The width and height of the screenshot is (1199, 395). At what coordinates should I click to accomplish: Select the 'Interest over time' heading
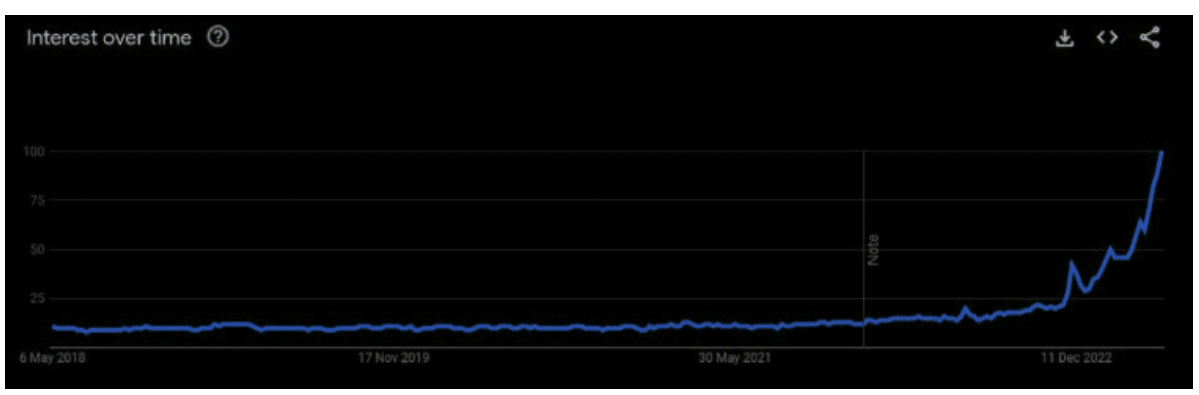click(x=109, y=38)
